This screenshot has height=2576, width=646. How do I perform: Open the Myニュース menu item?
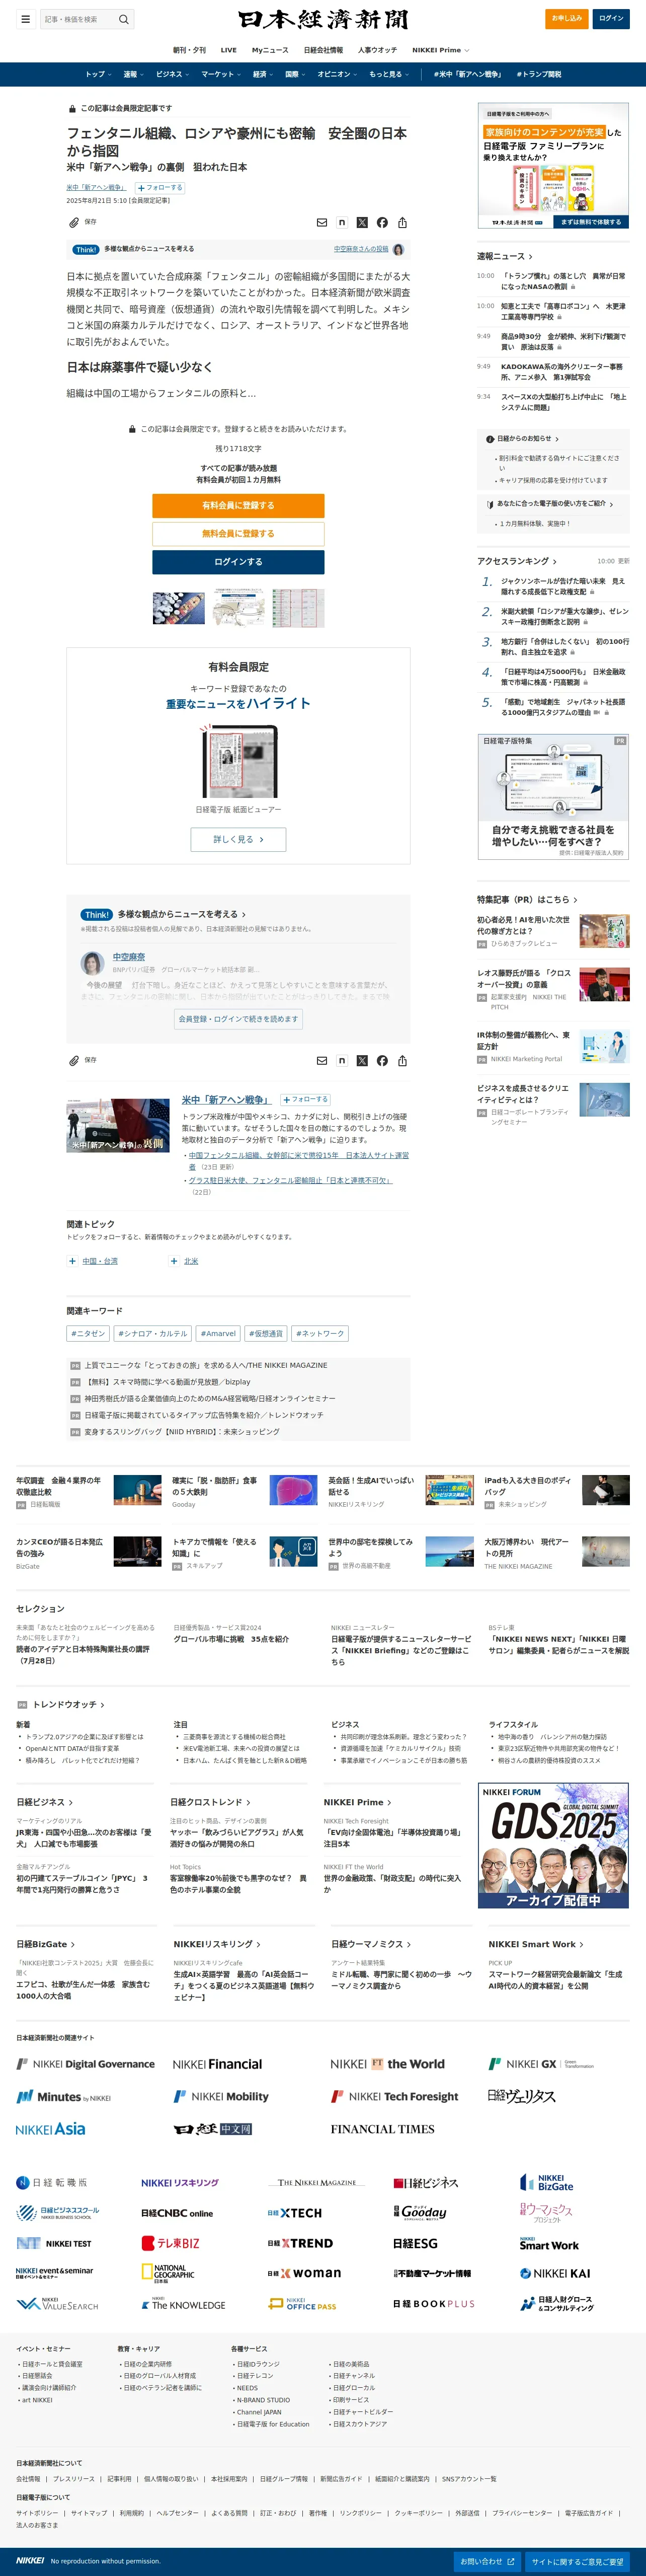(270, 50)
